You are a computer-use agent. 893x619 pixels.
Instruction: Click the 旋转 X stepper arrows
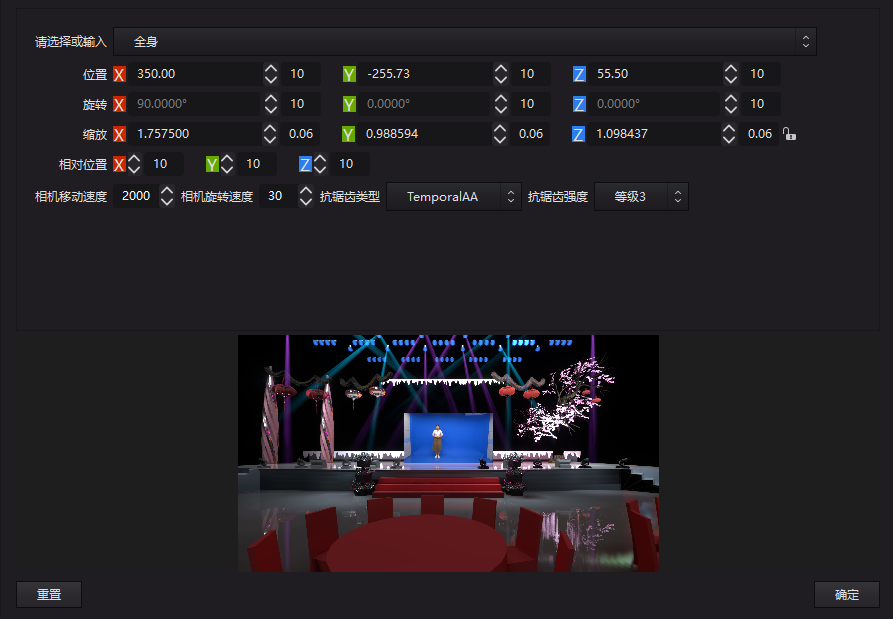point(271,104)
